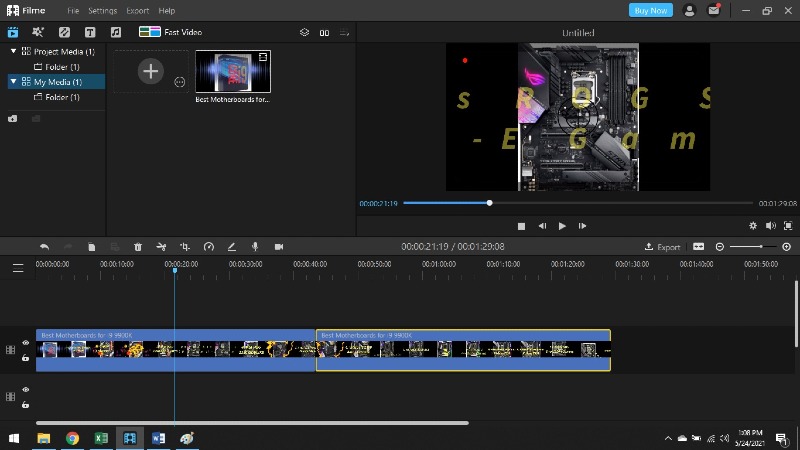The image size is (800, 450).
Task: Step to the previous frame
Action: point(542,226)
